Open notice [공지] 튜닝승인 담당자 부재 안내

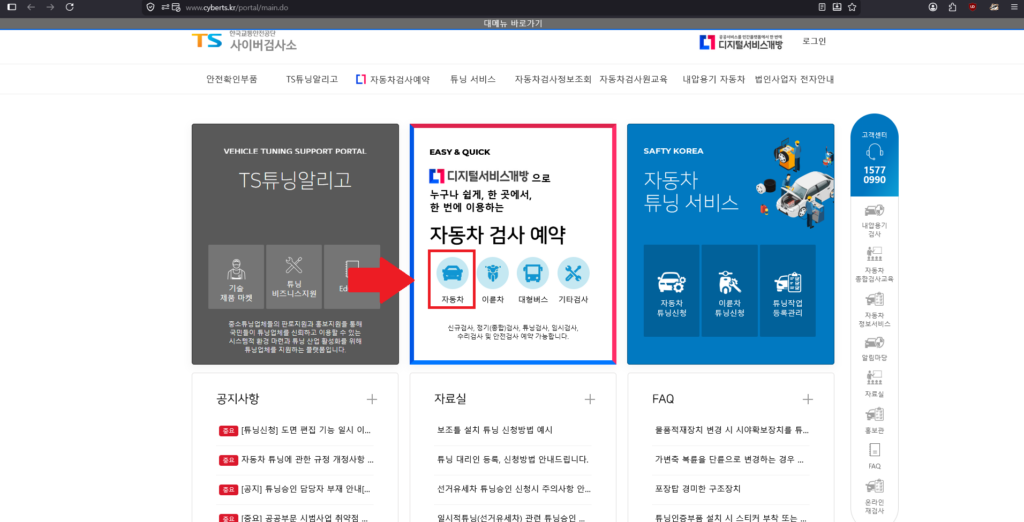(306, 489)
